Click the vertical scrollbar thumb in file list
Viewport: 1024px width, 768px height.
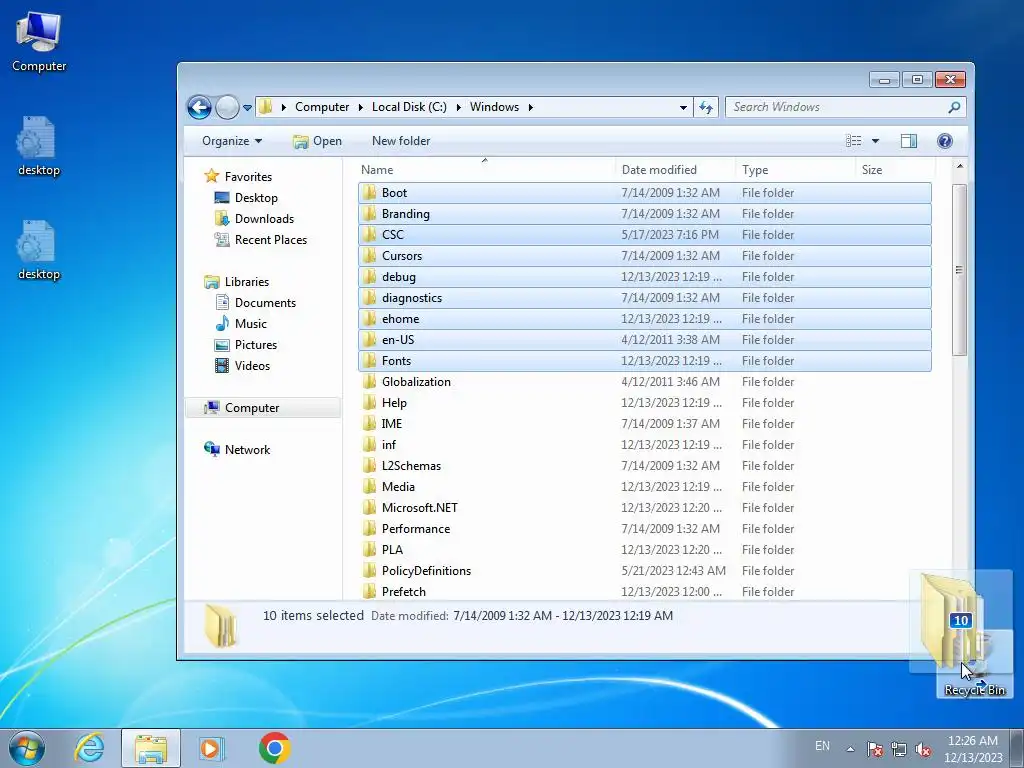[x=959, y=270]
